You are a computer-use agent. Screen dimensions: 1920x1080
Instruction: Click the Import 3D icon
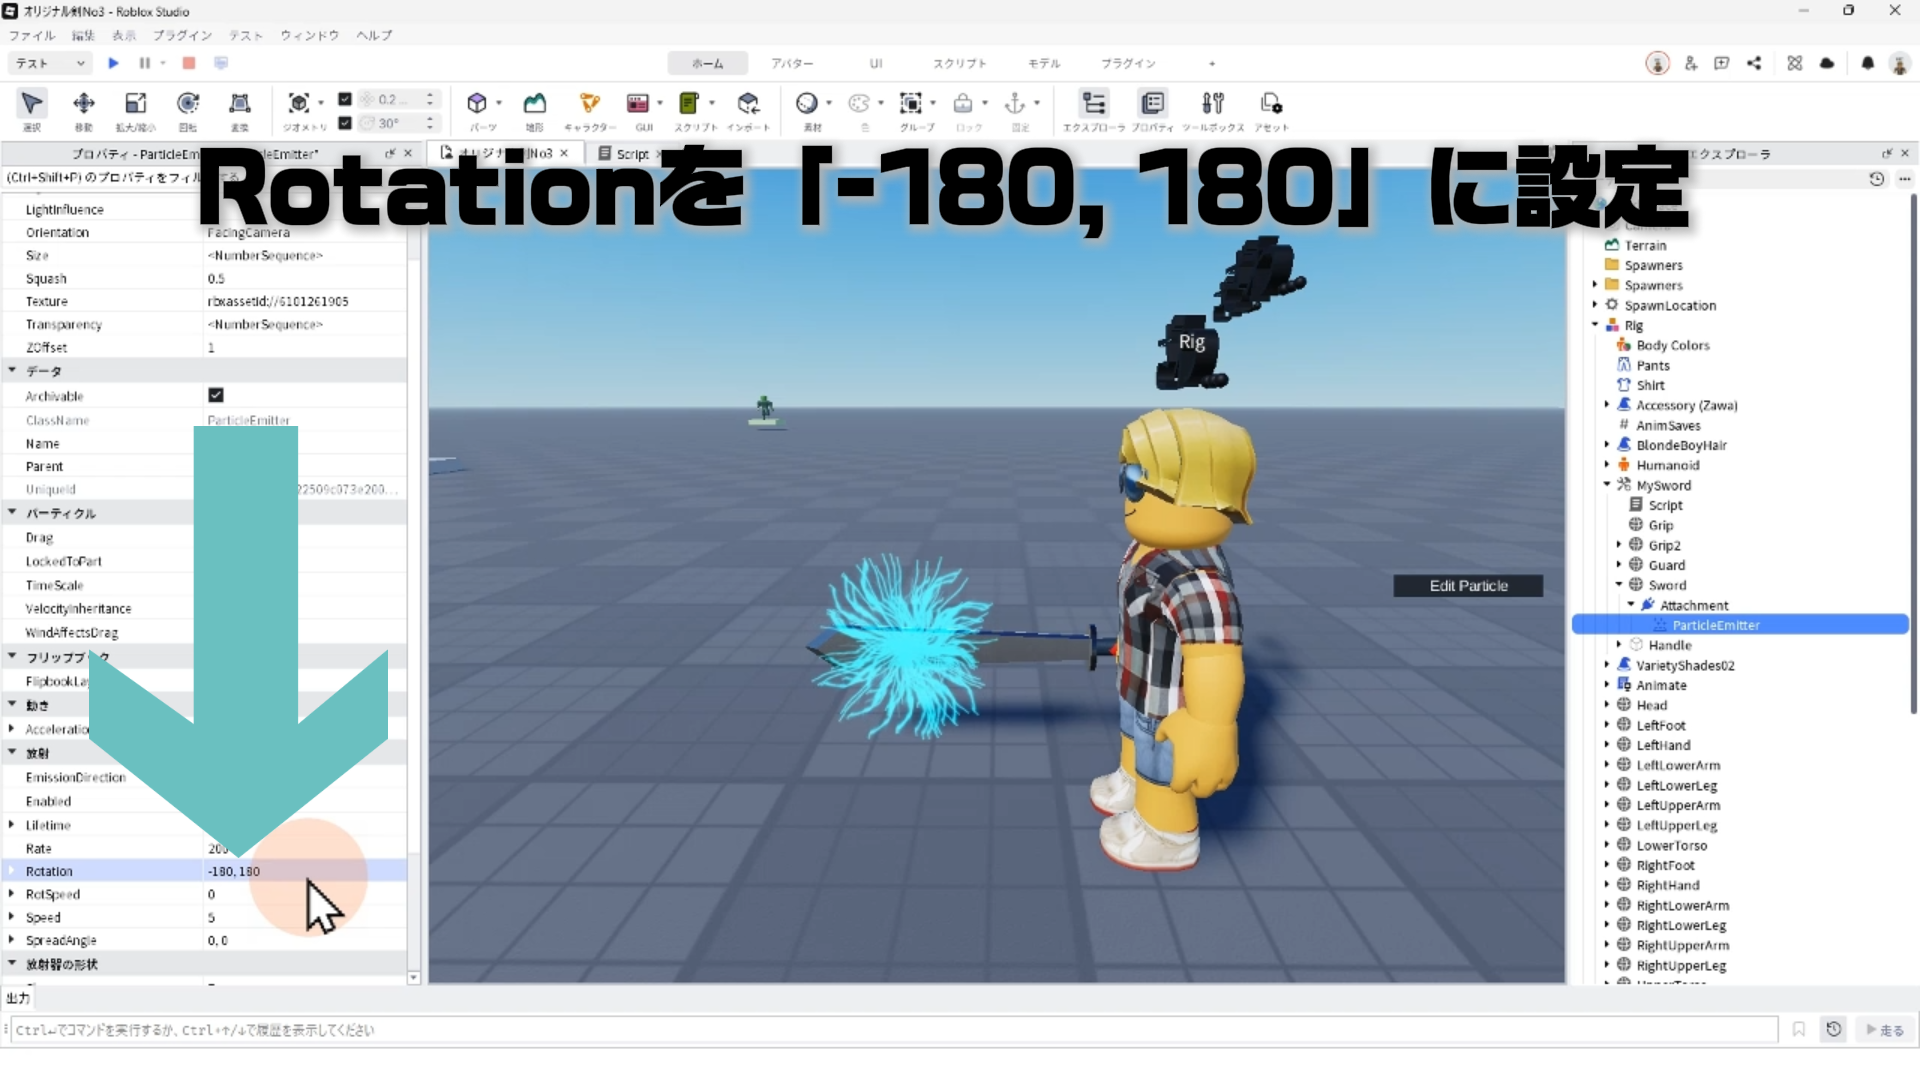pos(748,104)
